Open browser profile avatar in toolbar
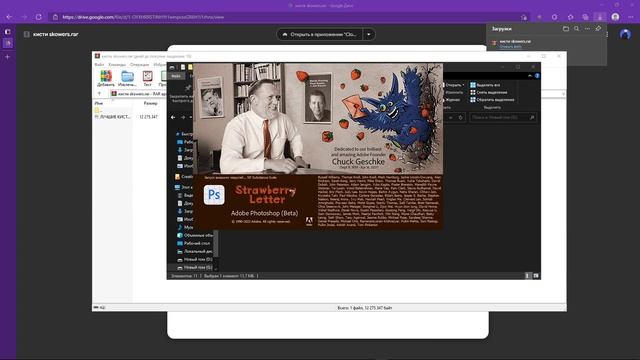The height and width of the screenshot is (360, 640). (616, 17)
